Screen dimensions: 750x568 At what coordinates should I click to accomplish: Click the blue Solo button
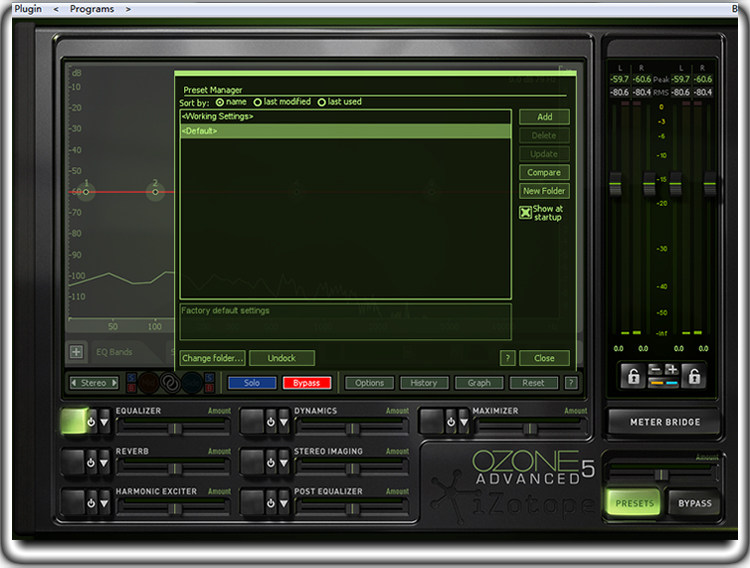click(x=252, y=383)
